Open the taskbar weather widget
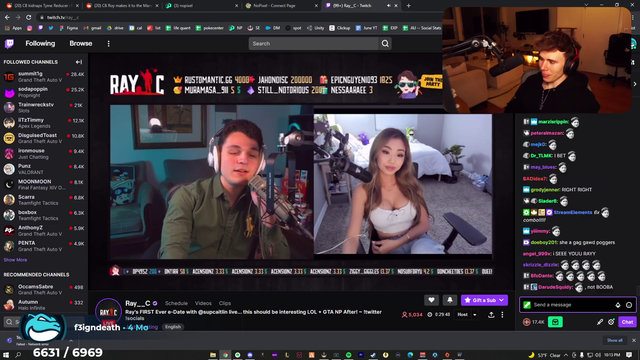Image resolution: width=640 pixels, height=360 pixels. [x=544, y=355]
